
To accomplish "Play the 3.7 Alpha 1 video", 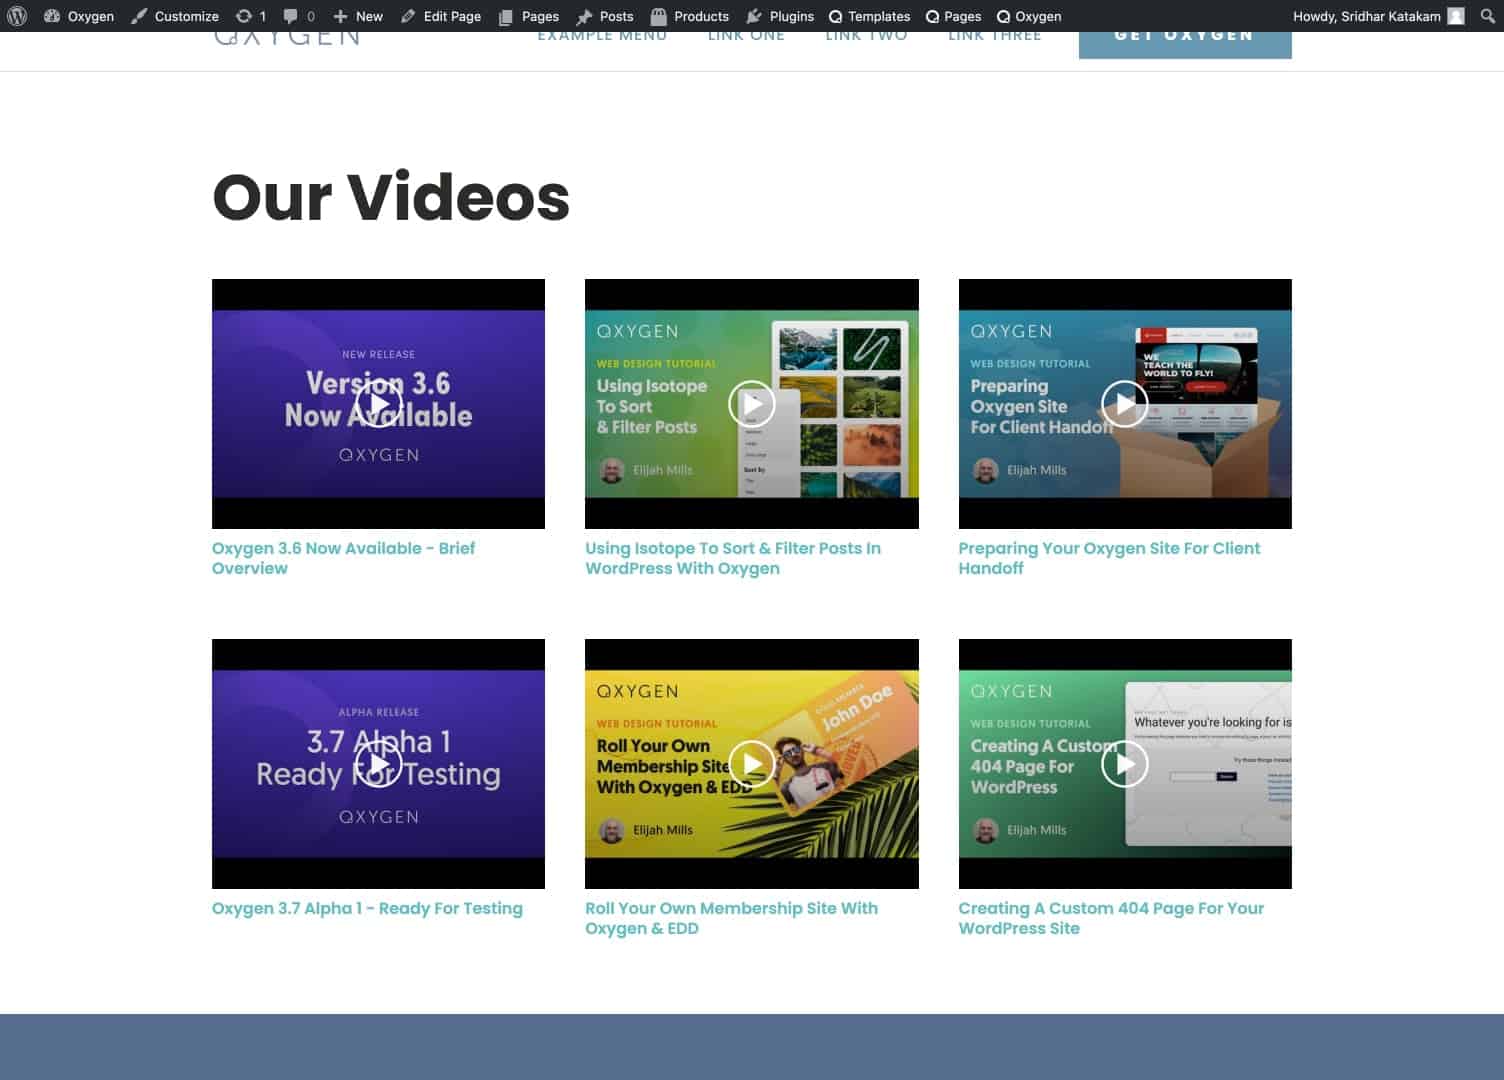I will [x=378, y=764].
